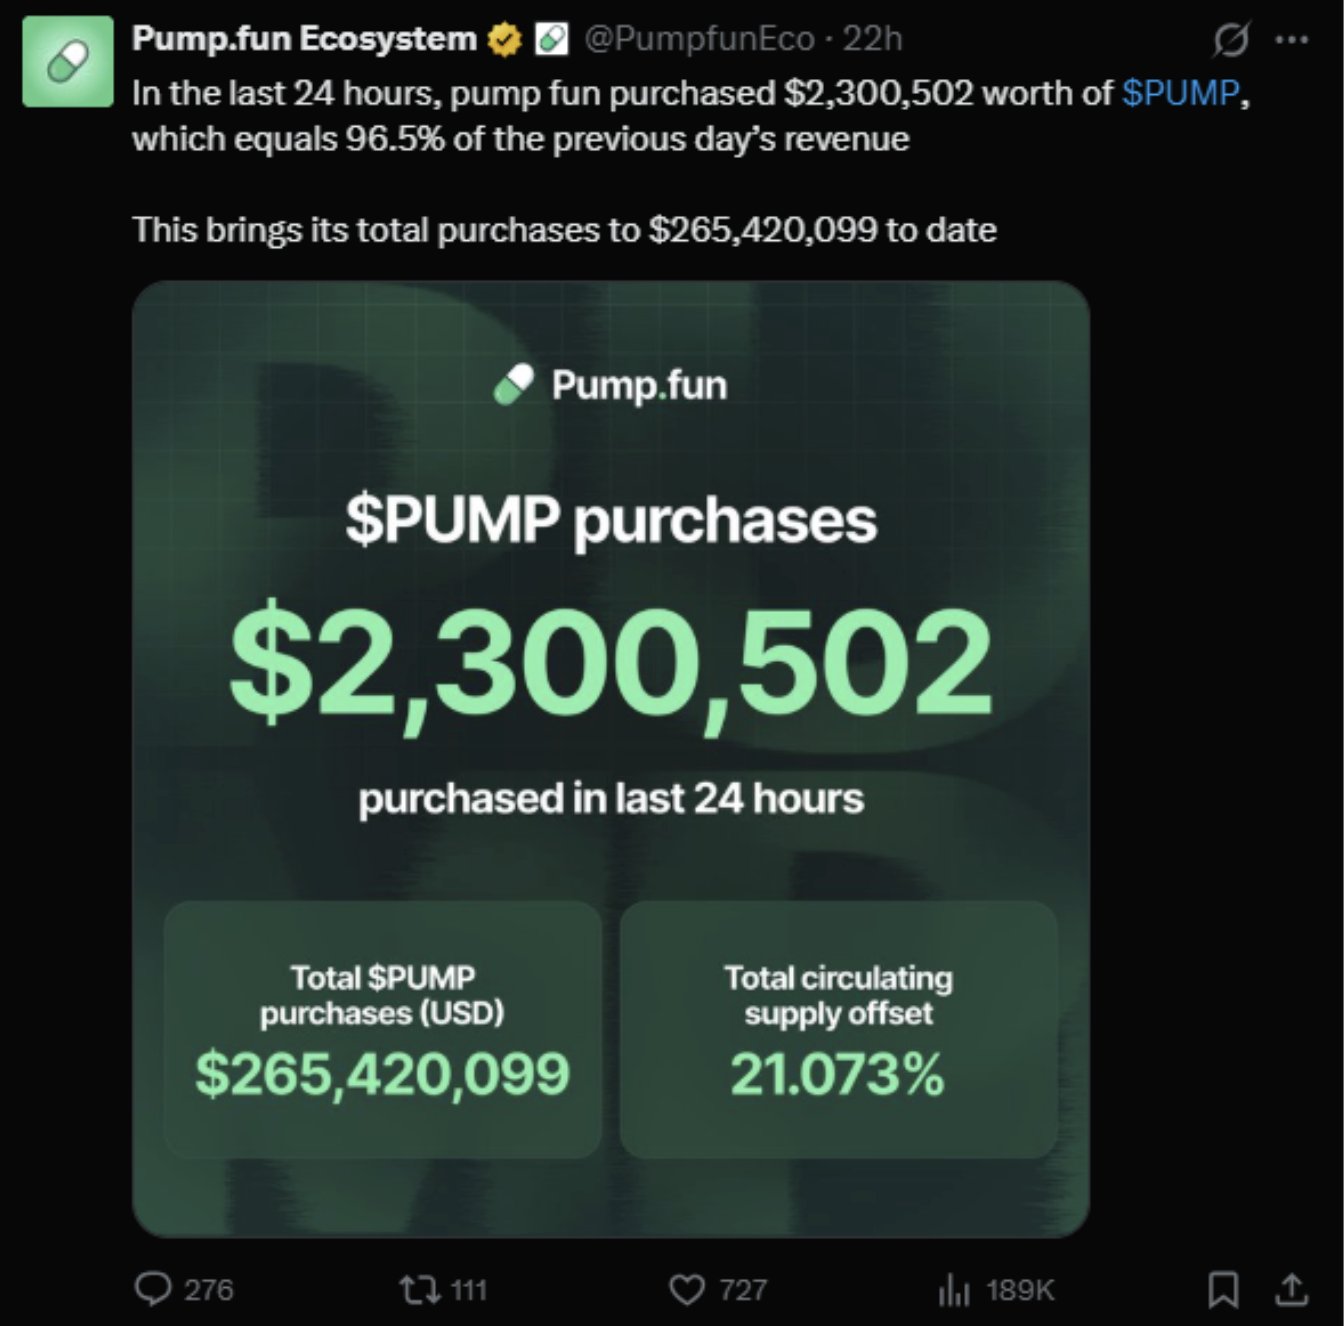Click the Grok icon on the post

(1230, 40)
